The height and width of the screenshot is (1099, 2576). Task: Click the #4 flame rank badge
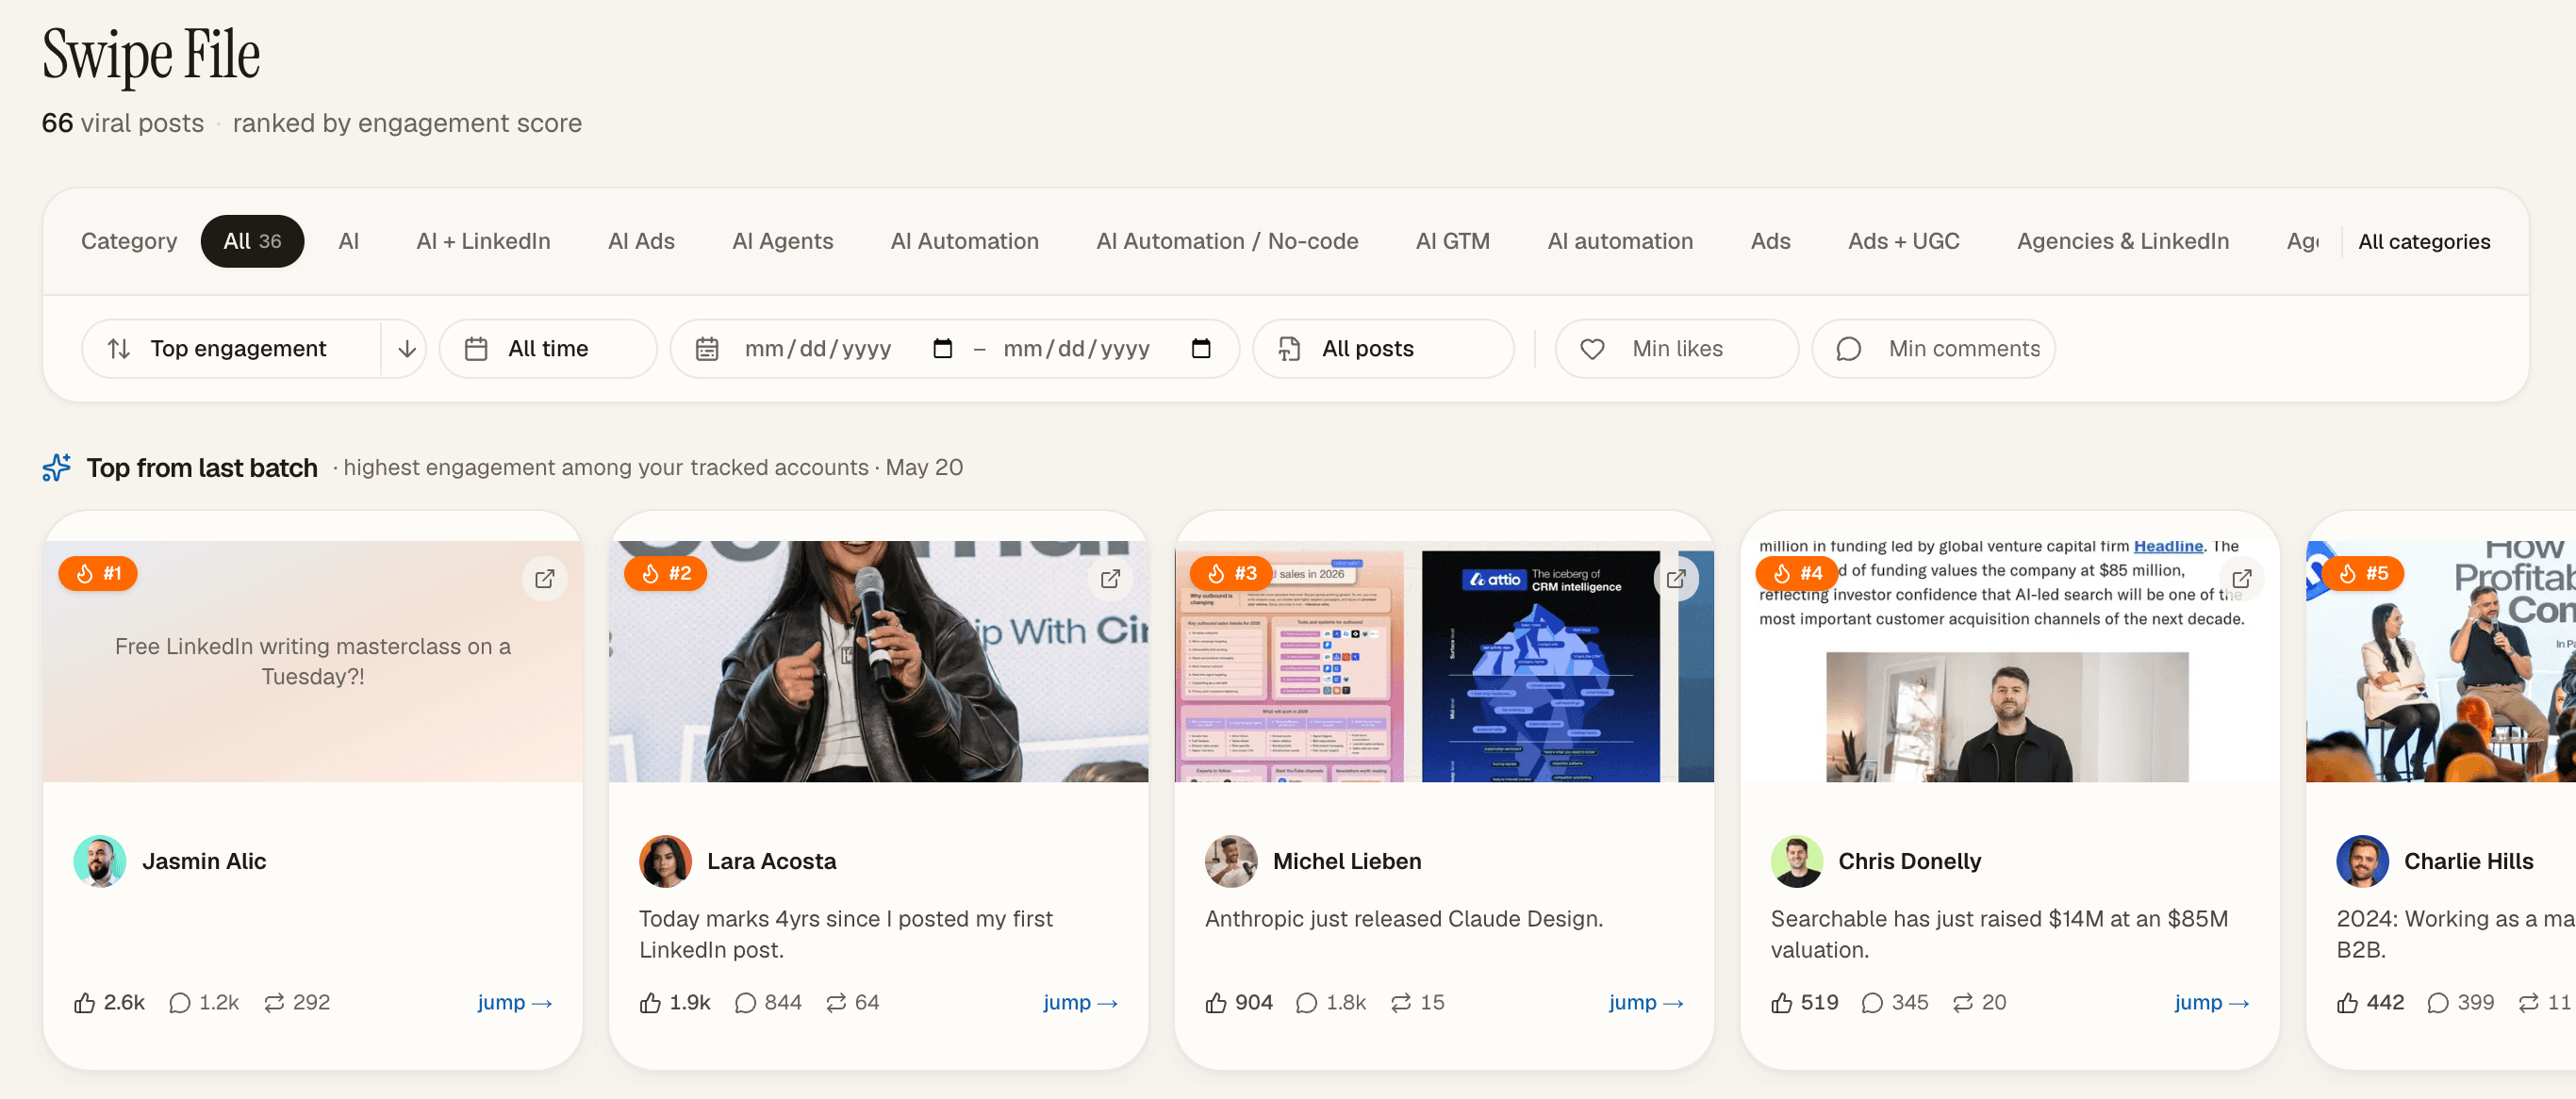[1797, 573]
